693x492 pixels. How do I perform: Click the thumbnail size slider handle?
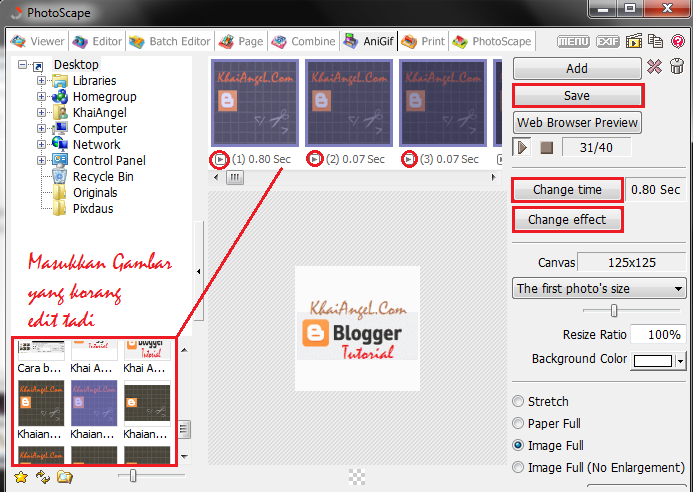point(133,476)
